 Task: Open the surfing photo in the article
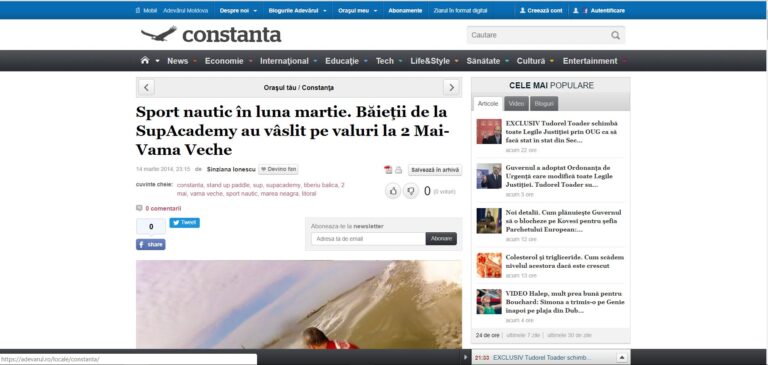pos(299,304)
